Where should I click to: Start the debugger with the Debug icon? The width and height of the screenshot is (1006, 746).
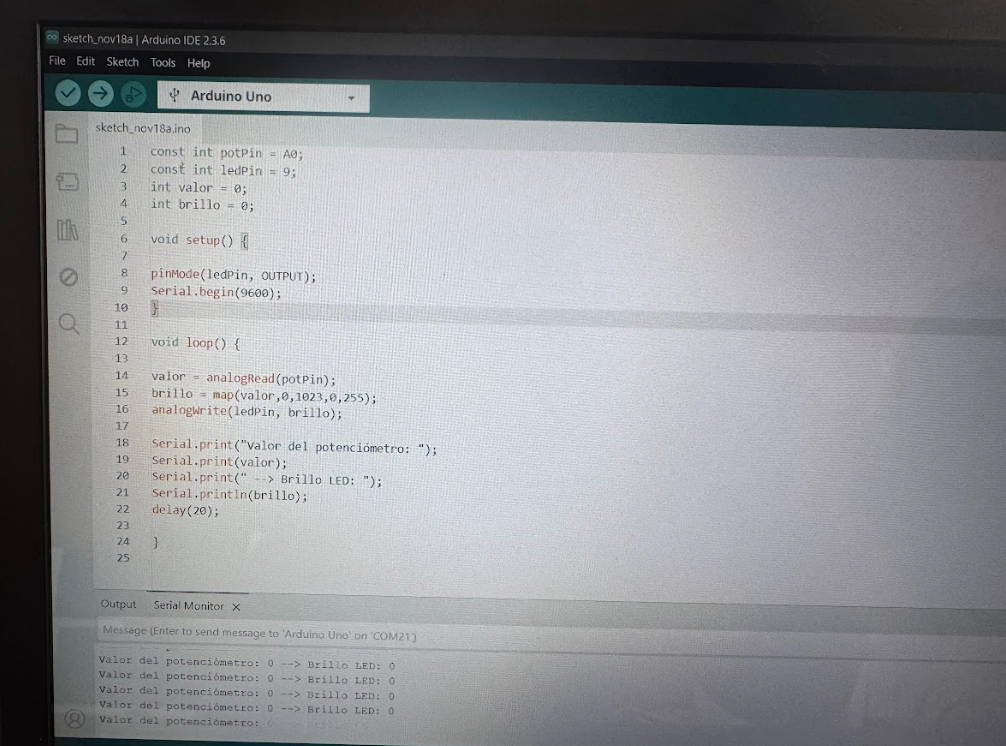(132, 95)
